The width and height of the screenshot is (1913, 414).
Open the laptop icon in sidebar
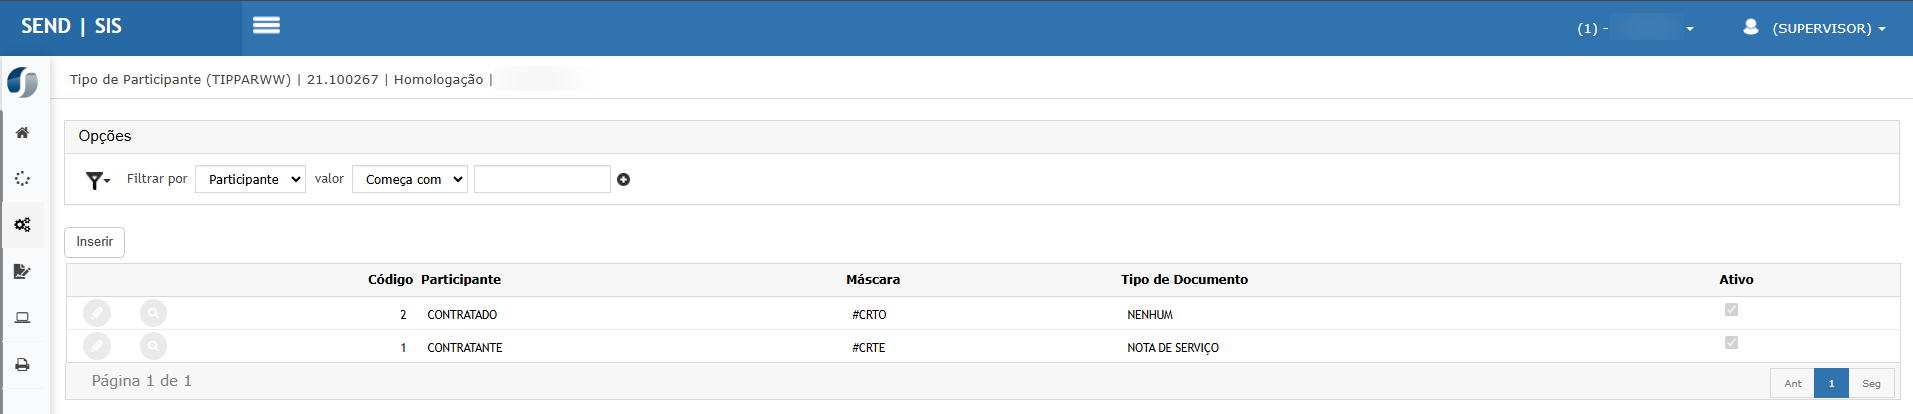click(22, 318)
